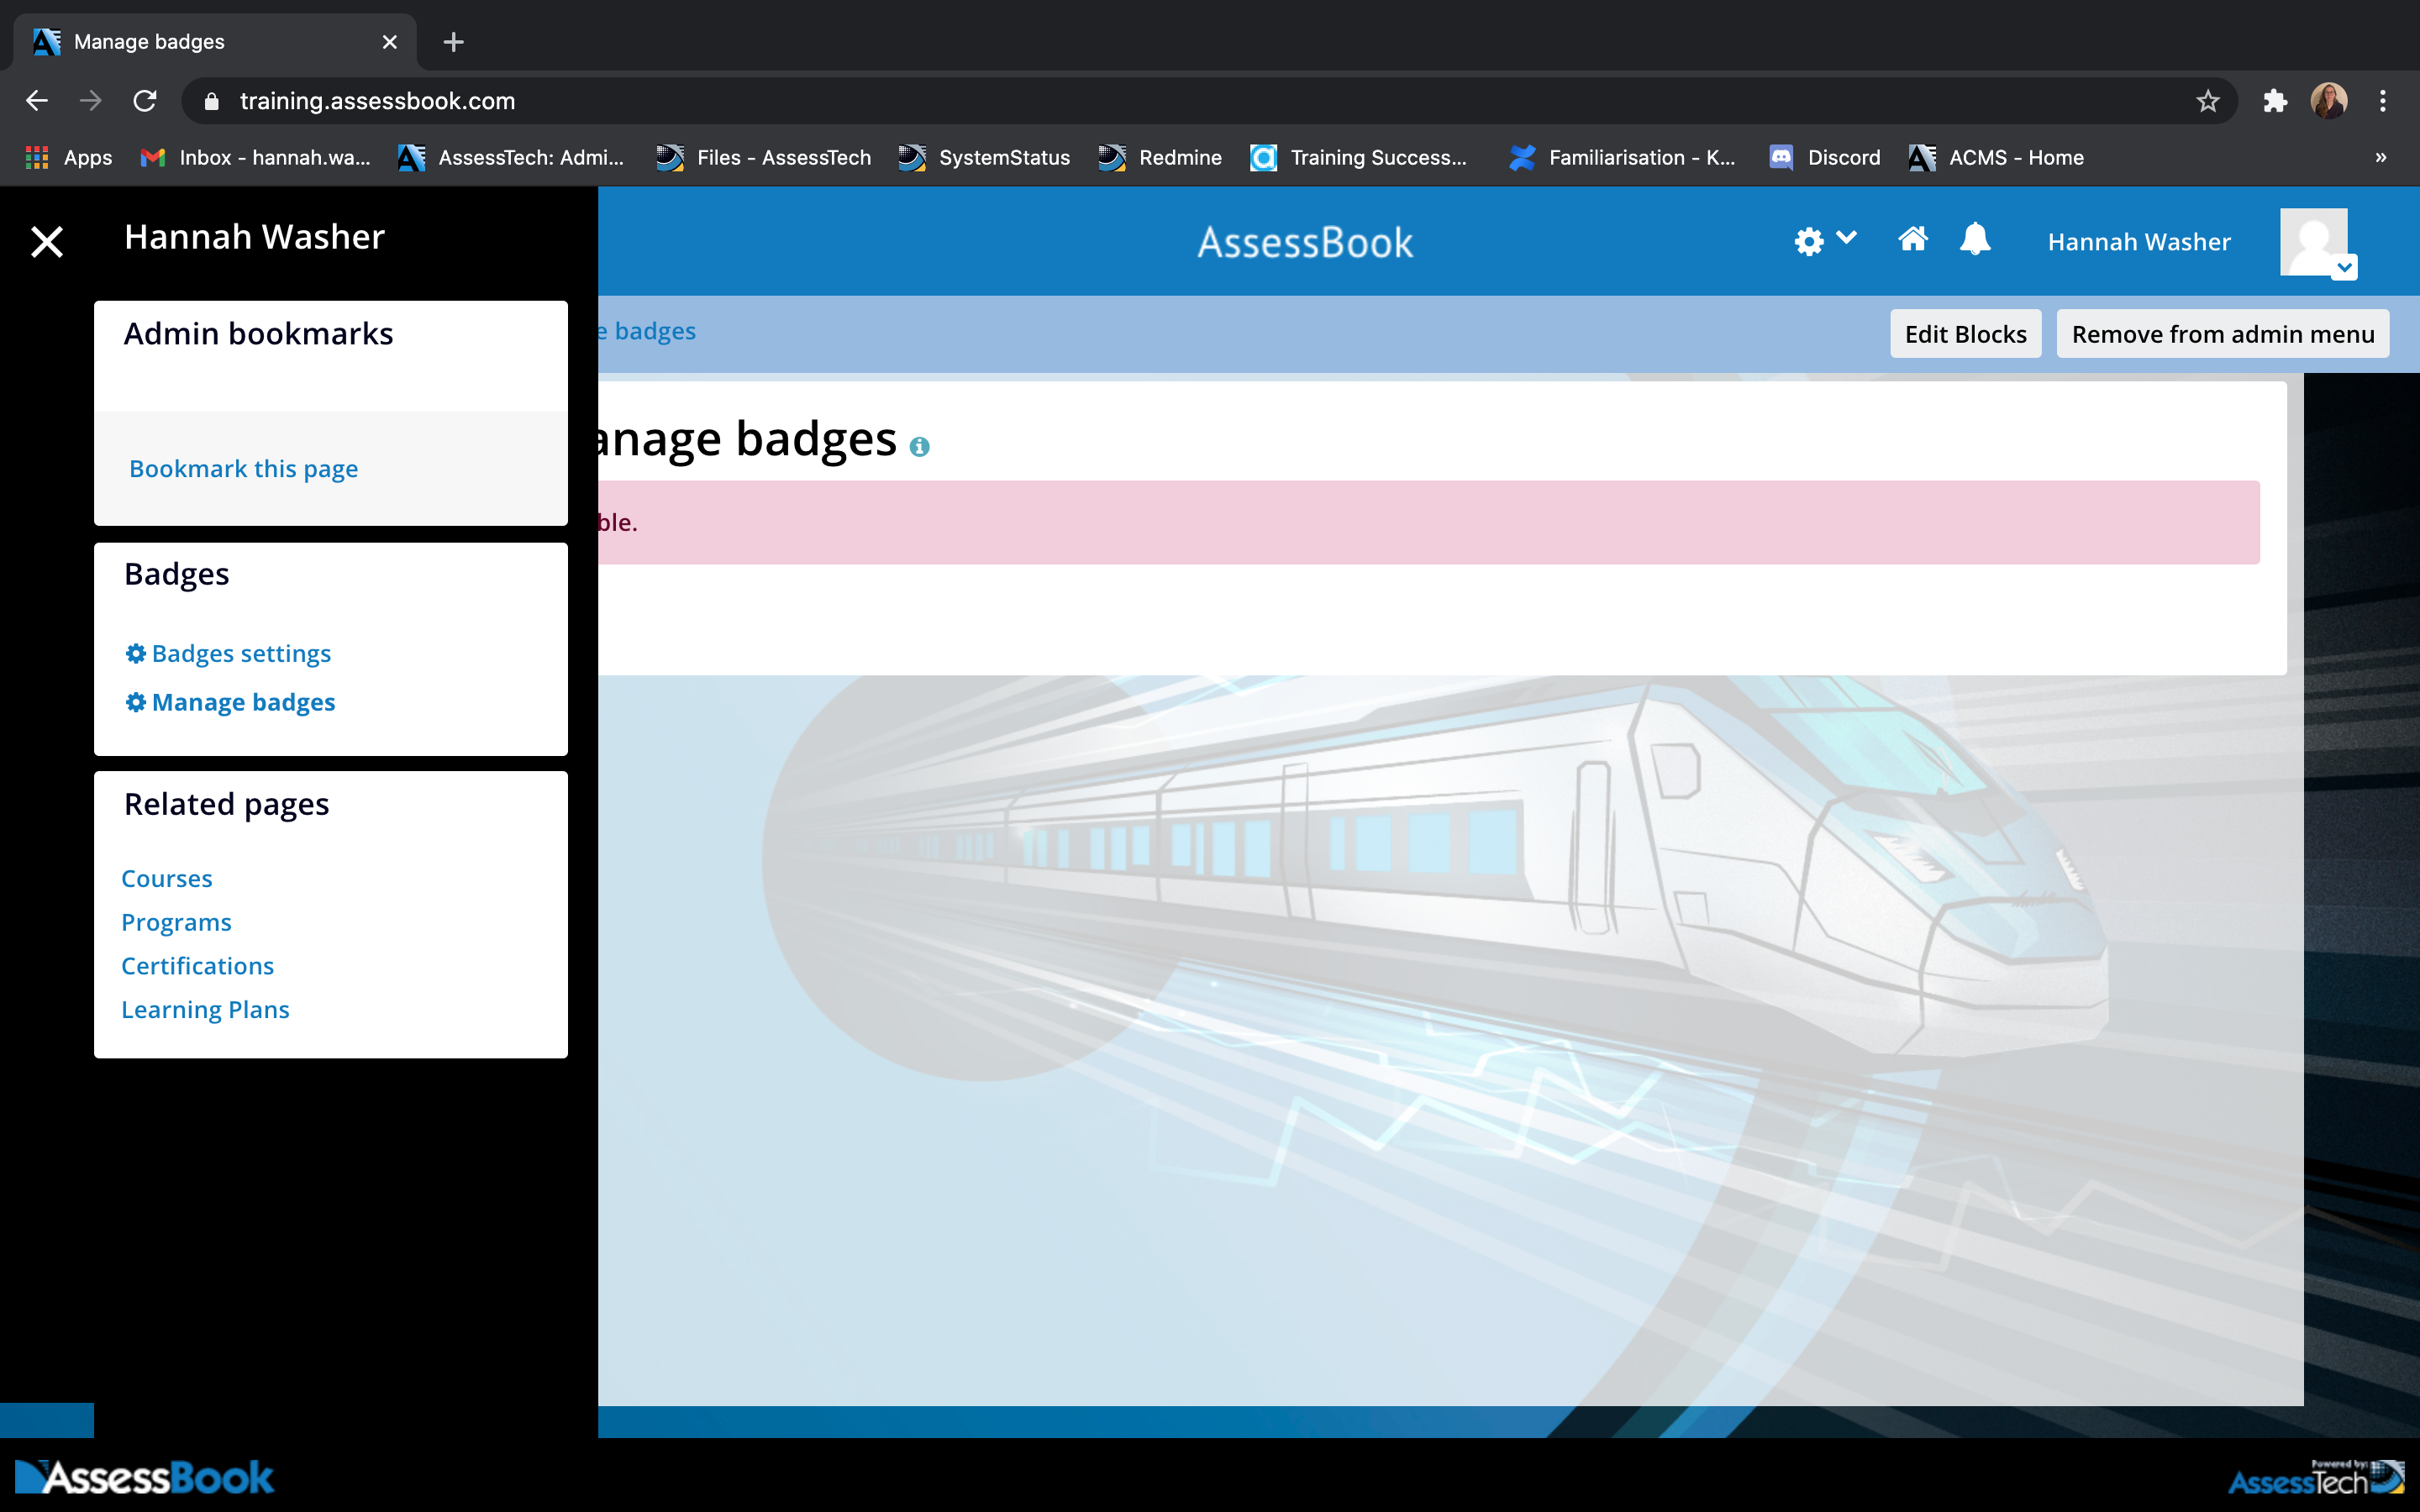2420x1512 pixels.
Task: Open the notifications bell
Action: tap(1975, 240)
